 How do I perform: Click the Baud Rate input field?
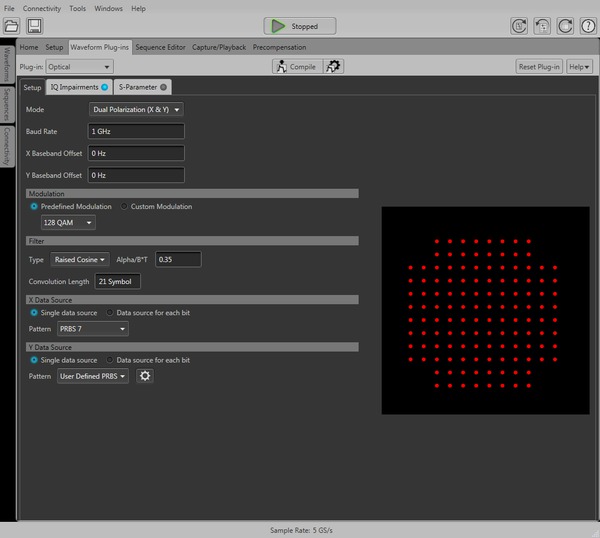click(136, 131)
